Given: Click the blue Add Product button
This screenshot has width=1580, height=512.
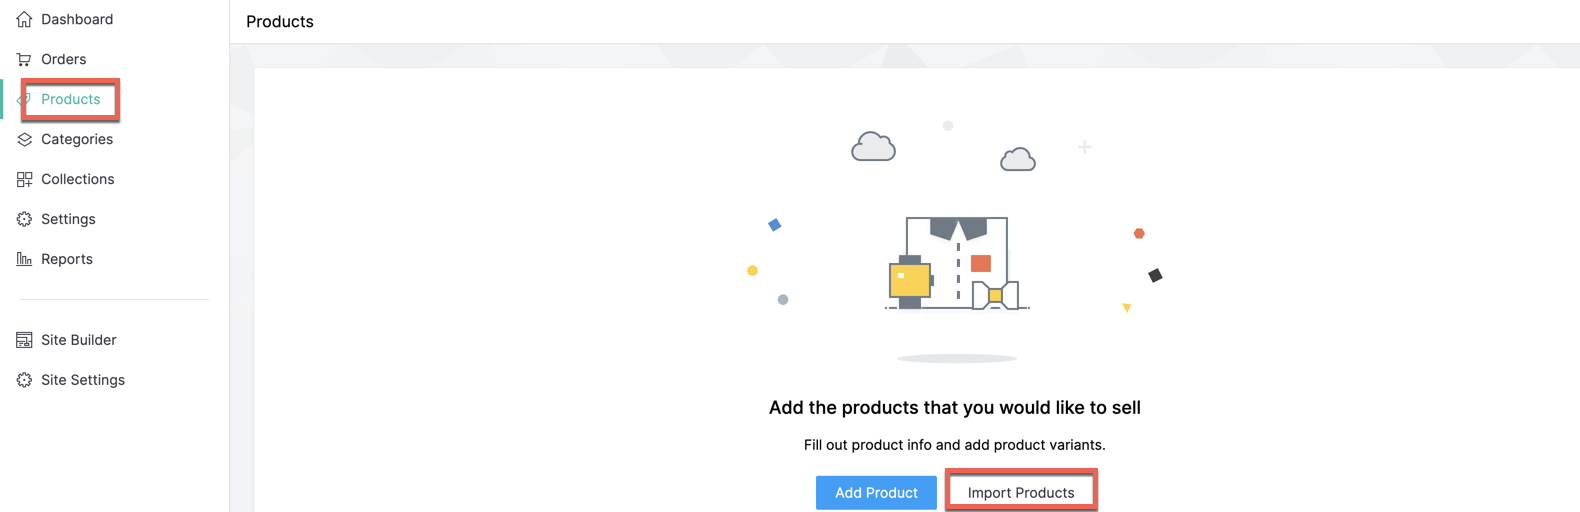Looking at the screenshot, I should pyautogui.click(x=876, y=492).
